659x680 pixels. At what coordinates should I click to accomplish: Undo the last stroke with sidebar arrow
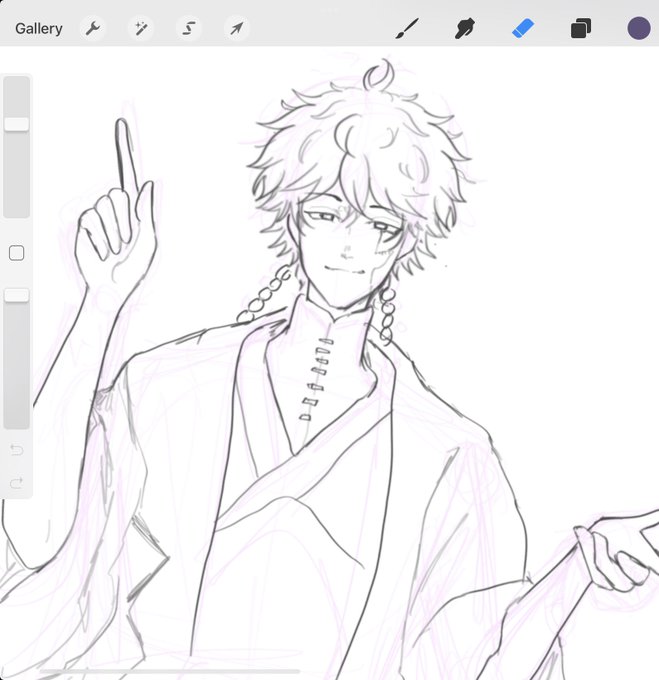click(16, 450)
